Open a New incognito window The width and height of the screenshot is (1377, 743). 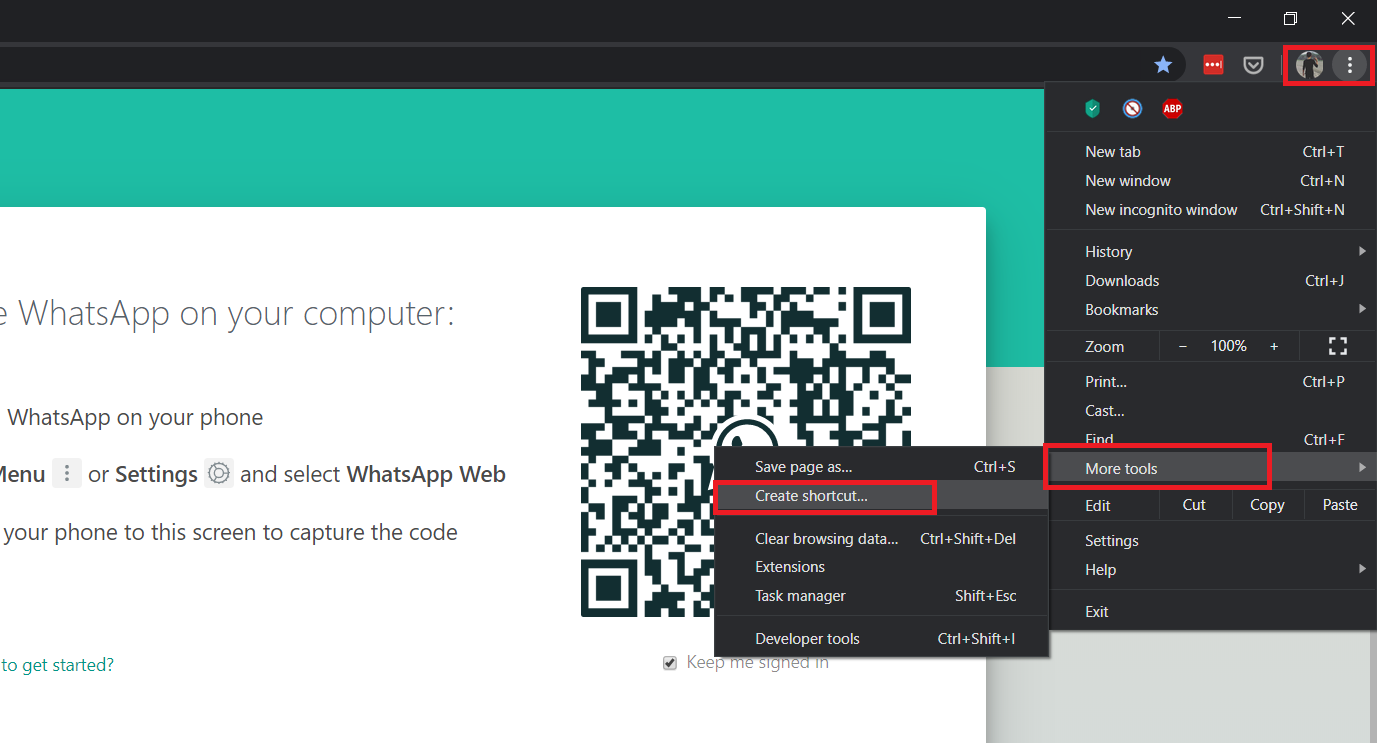click(1211, 210)
